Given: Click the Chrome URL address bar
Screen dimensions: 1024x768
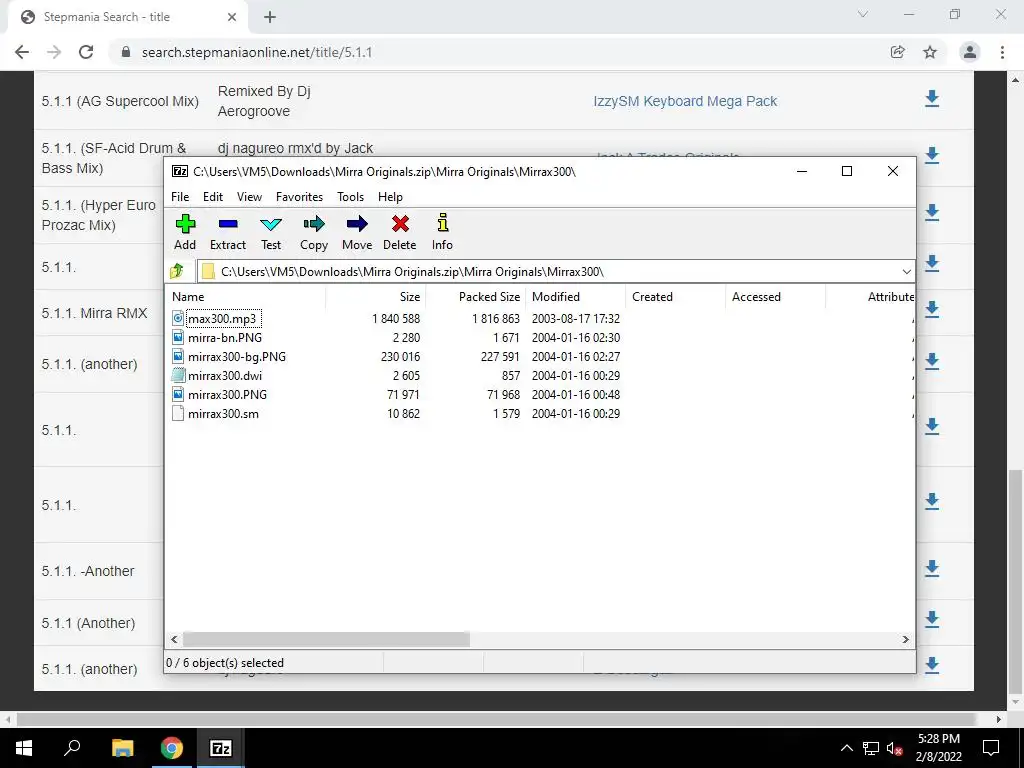Looking at the screenshot, I should (x=496, y=52).
